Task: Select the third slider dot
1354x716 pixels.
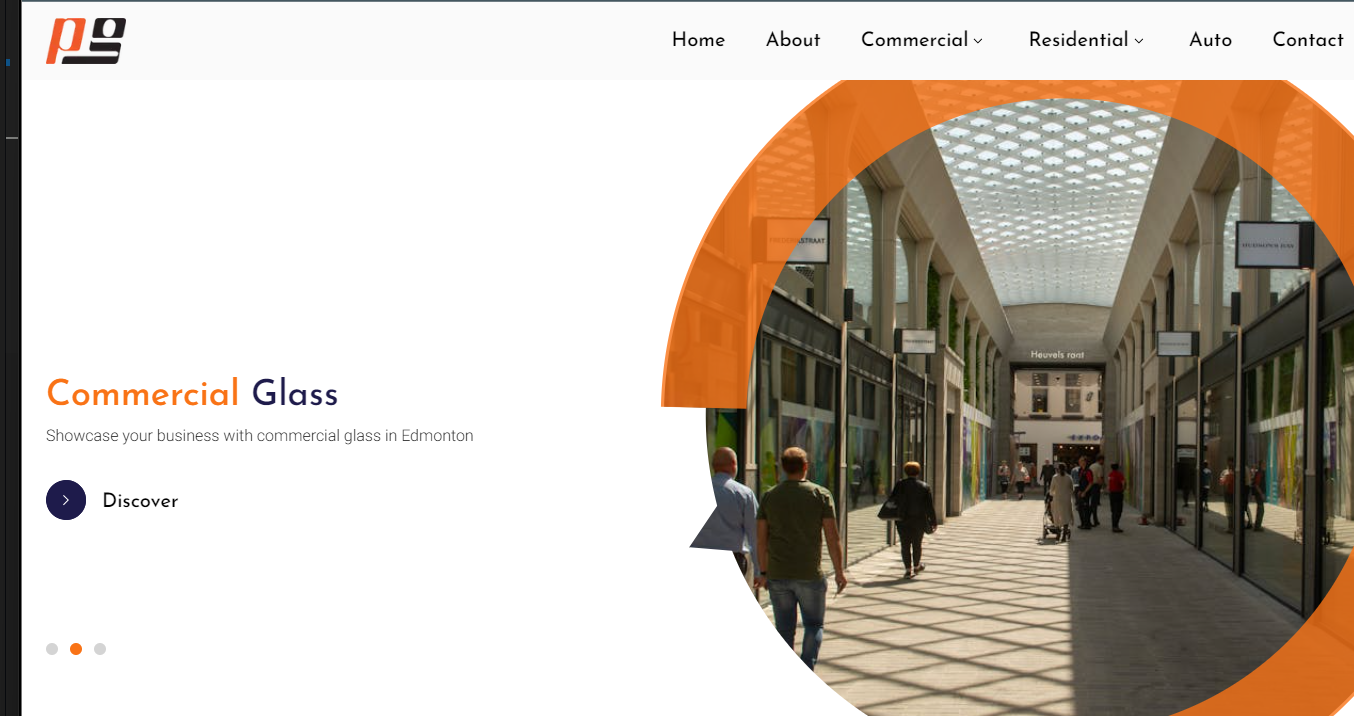Action: tap(100, 649)
